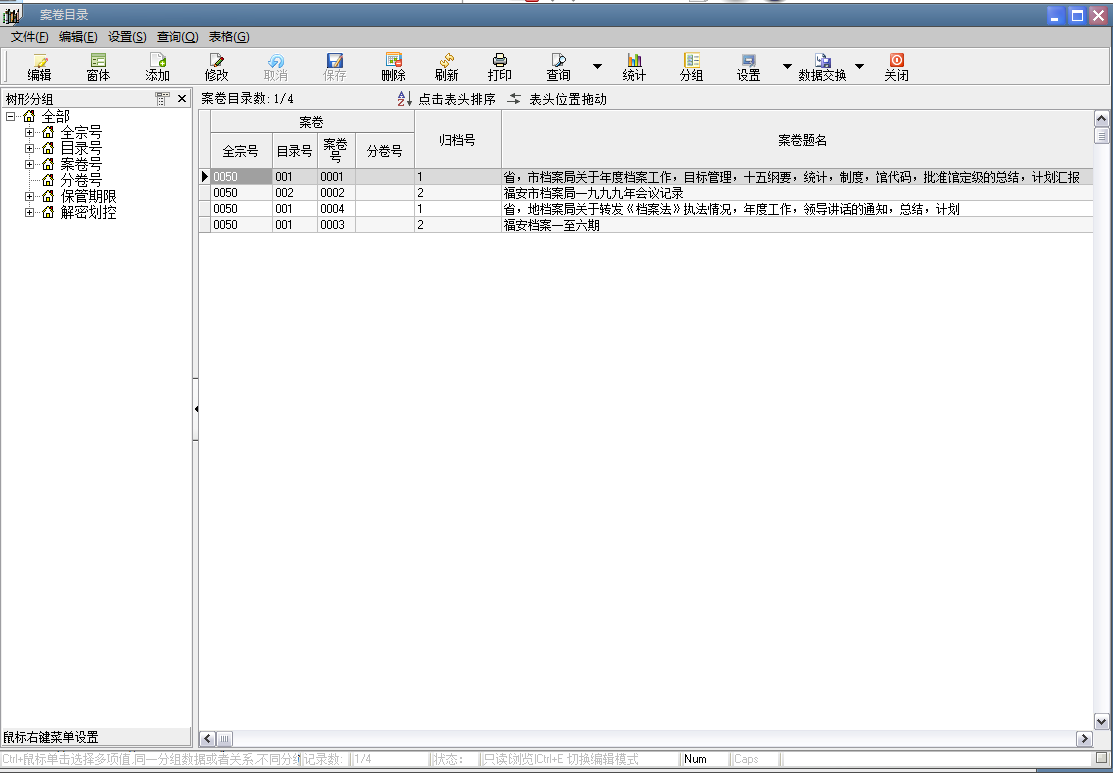Click the splitter collapse arrow beside tree panel
Image resolution: width=1113 pixels, height=773 pixels.
(x=196, y=409)
